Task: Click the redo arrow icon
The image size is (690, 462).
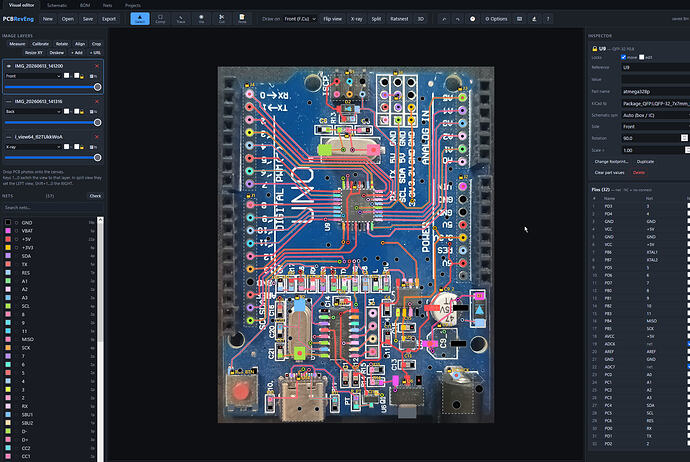Action: pos(458,19)
